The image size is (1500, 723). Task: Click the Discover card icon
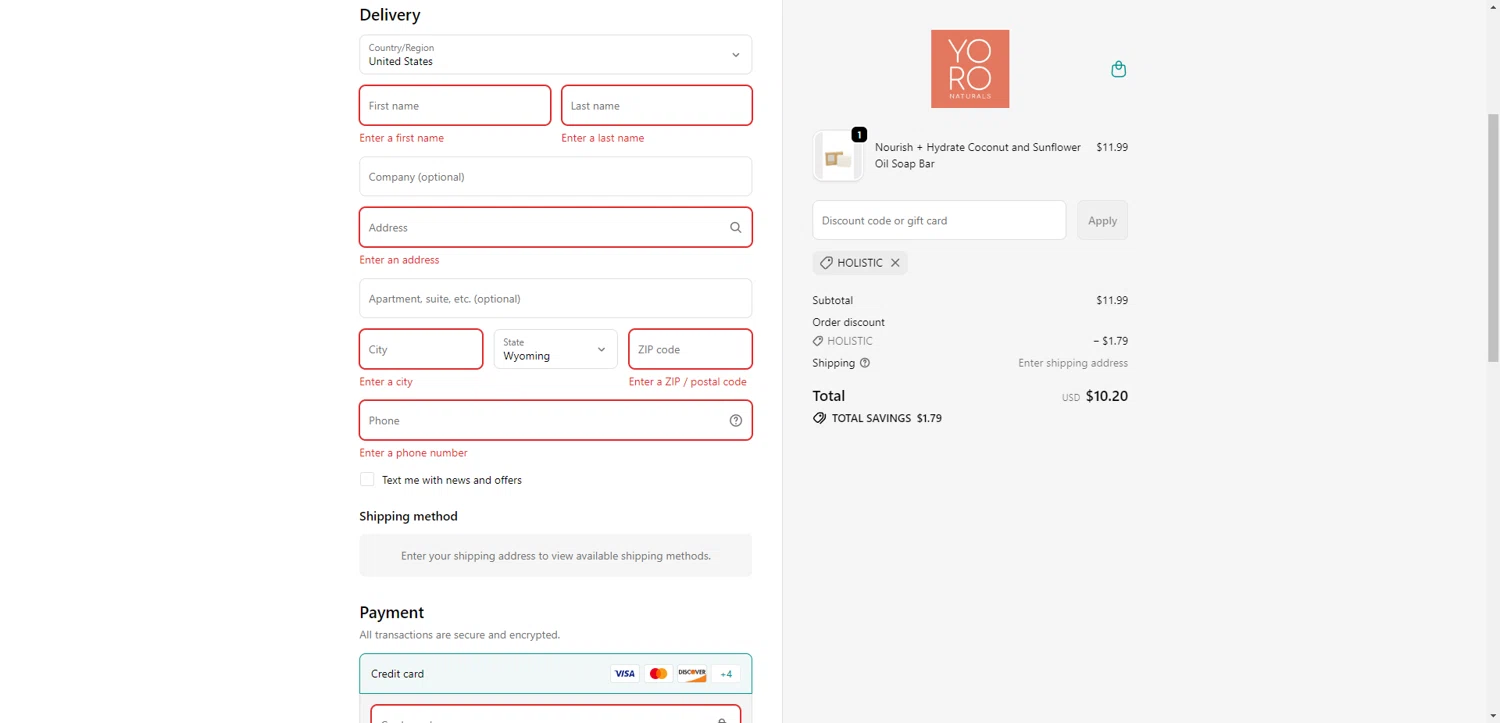692,674
